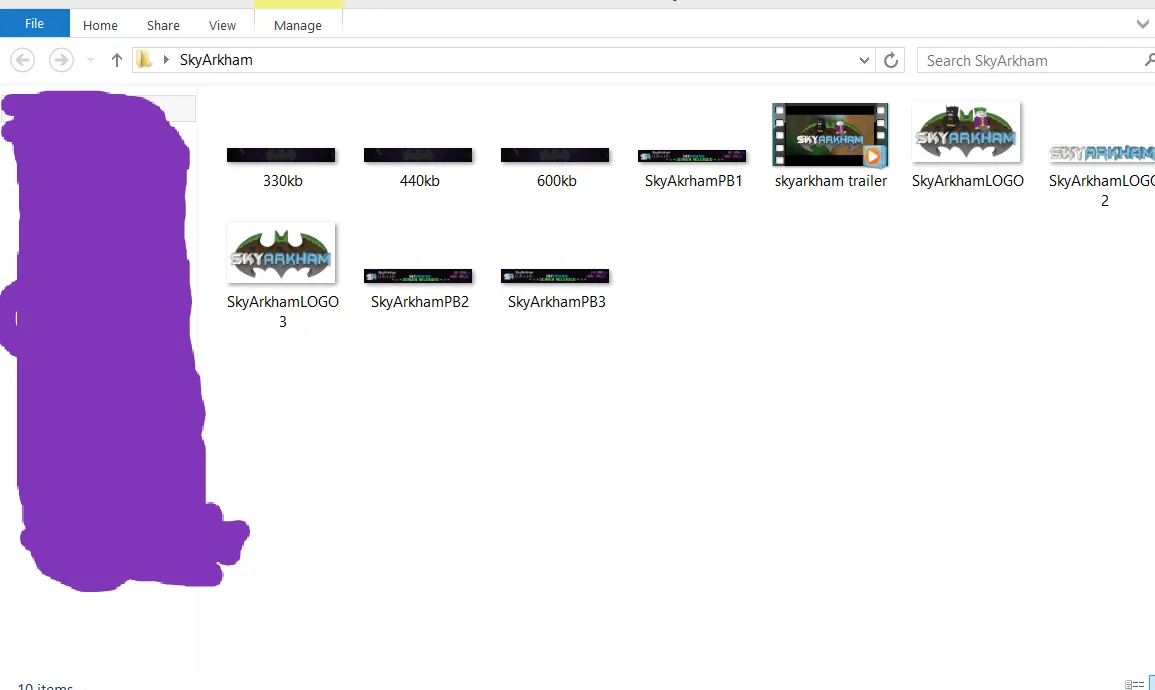Expand the breadcrumb arrow before SkyArkham
1155x690 pixels.
tap(166, 60)
